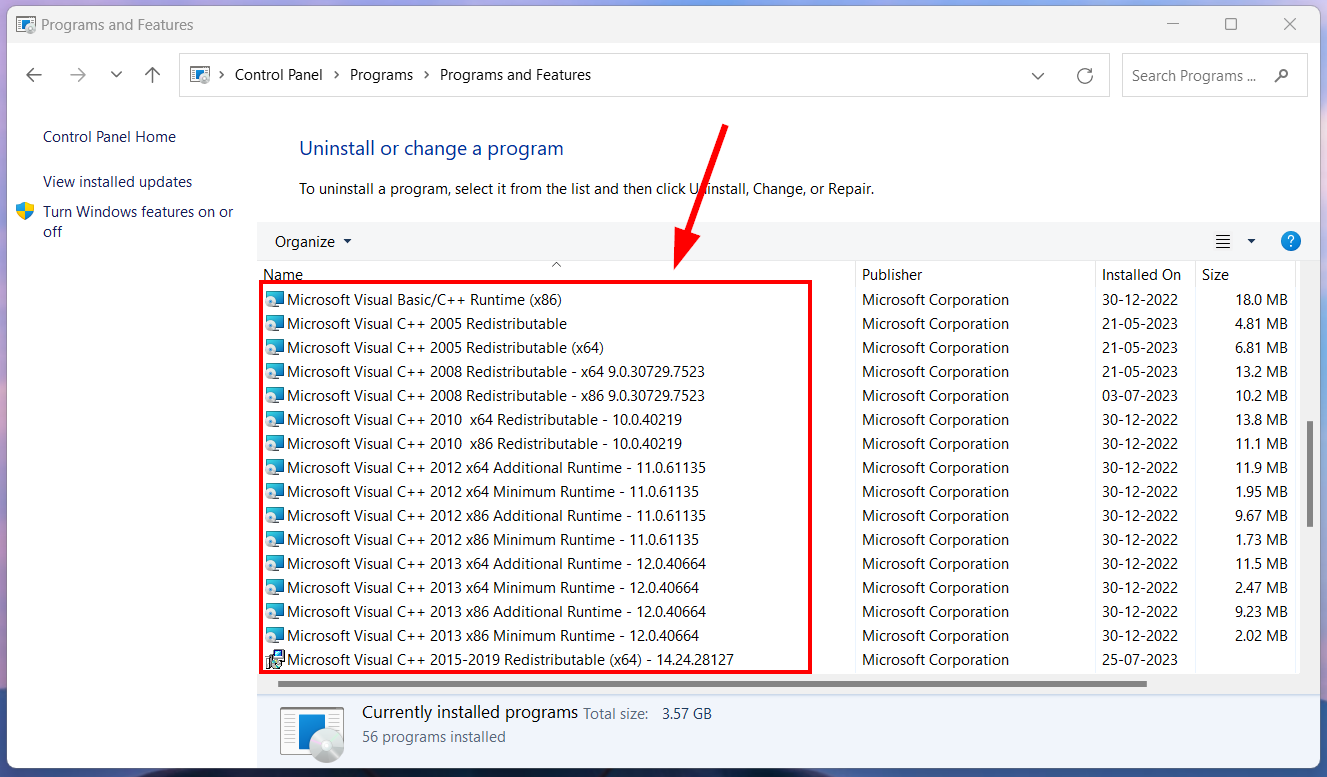Go up one level with the up arrow
This screenshot has height=777, width=1327.
coord(152,75)
